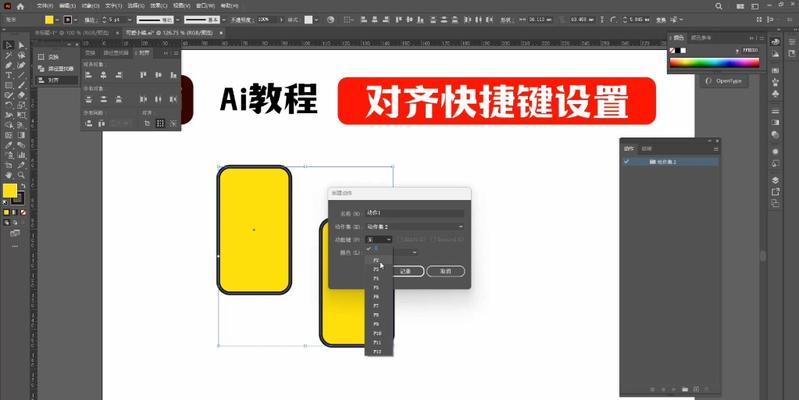Select the Direct Selection tool
Viewport: 799px width, 400px height.
pyautogui.click(x=21, y=45)
